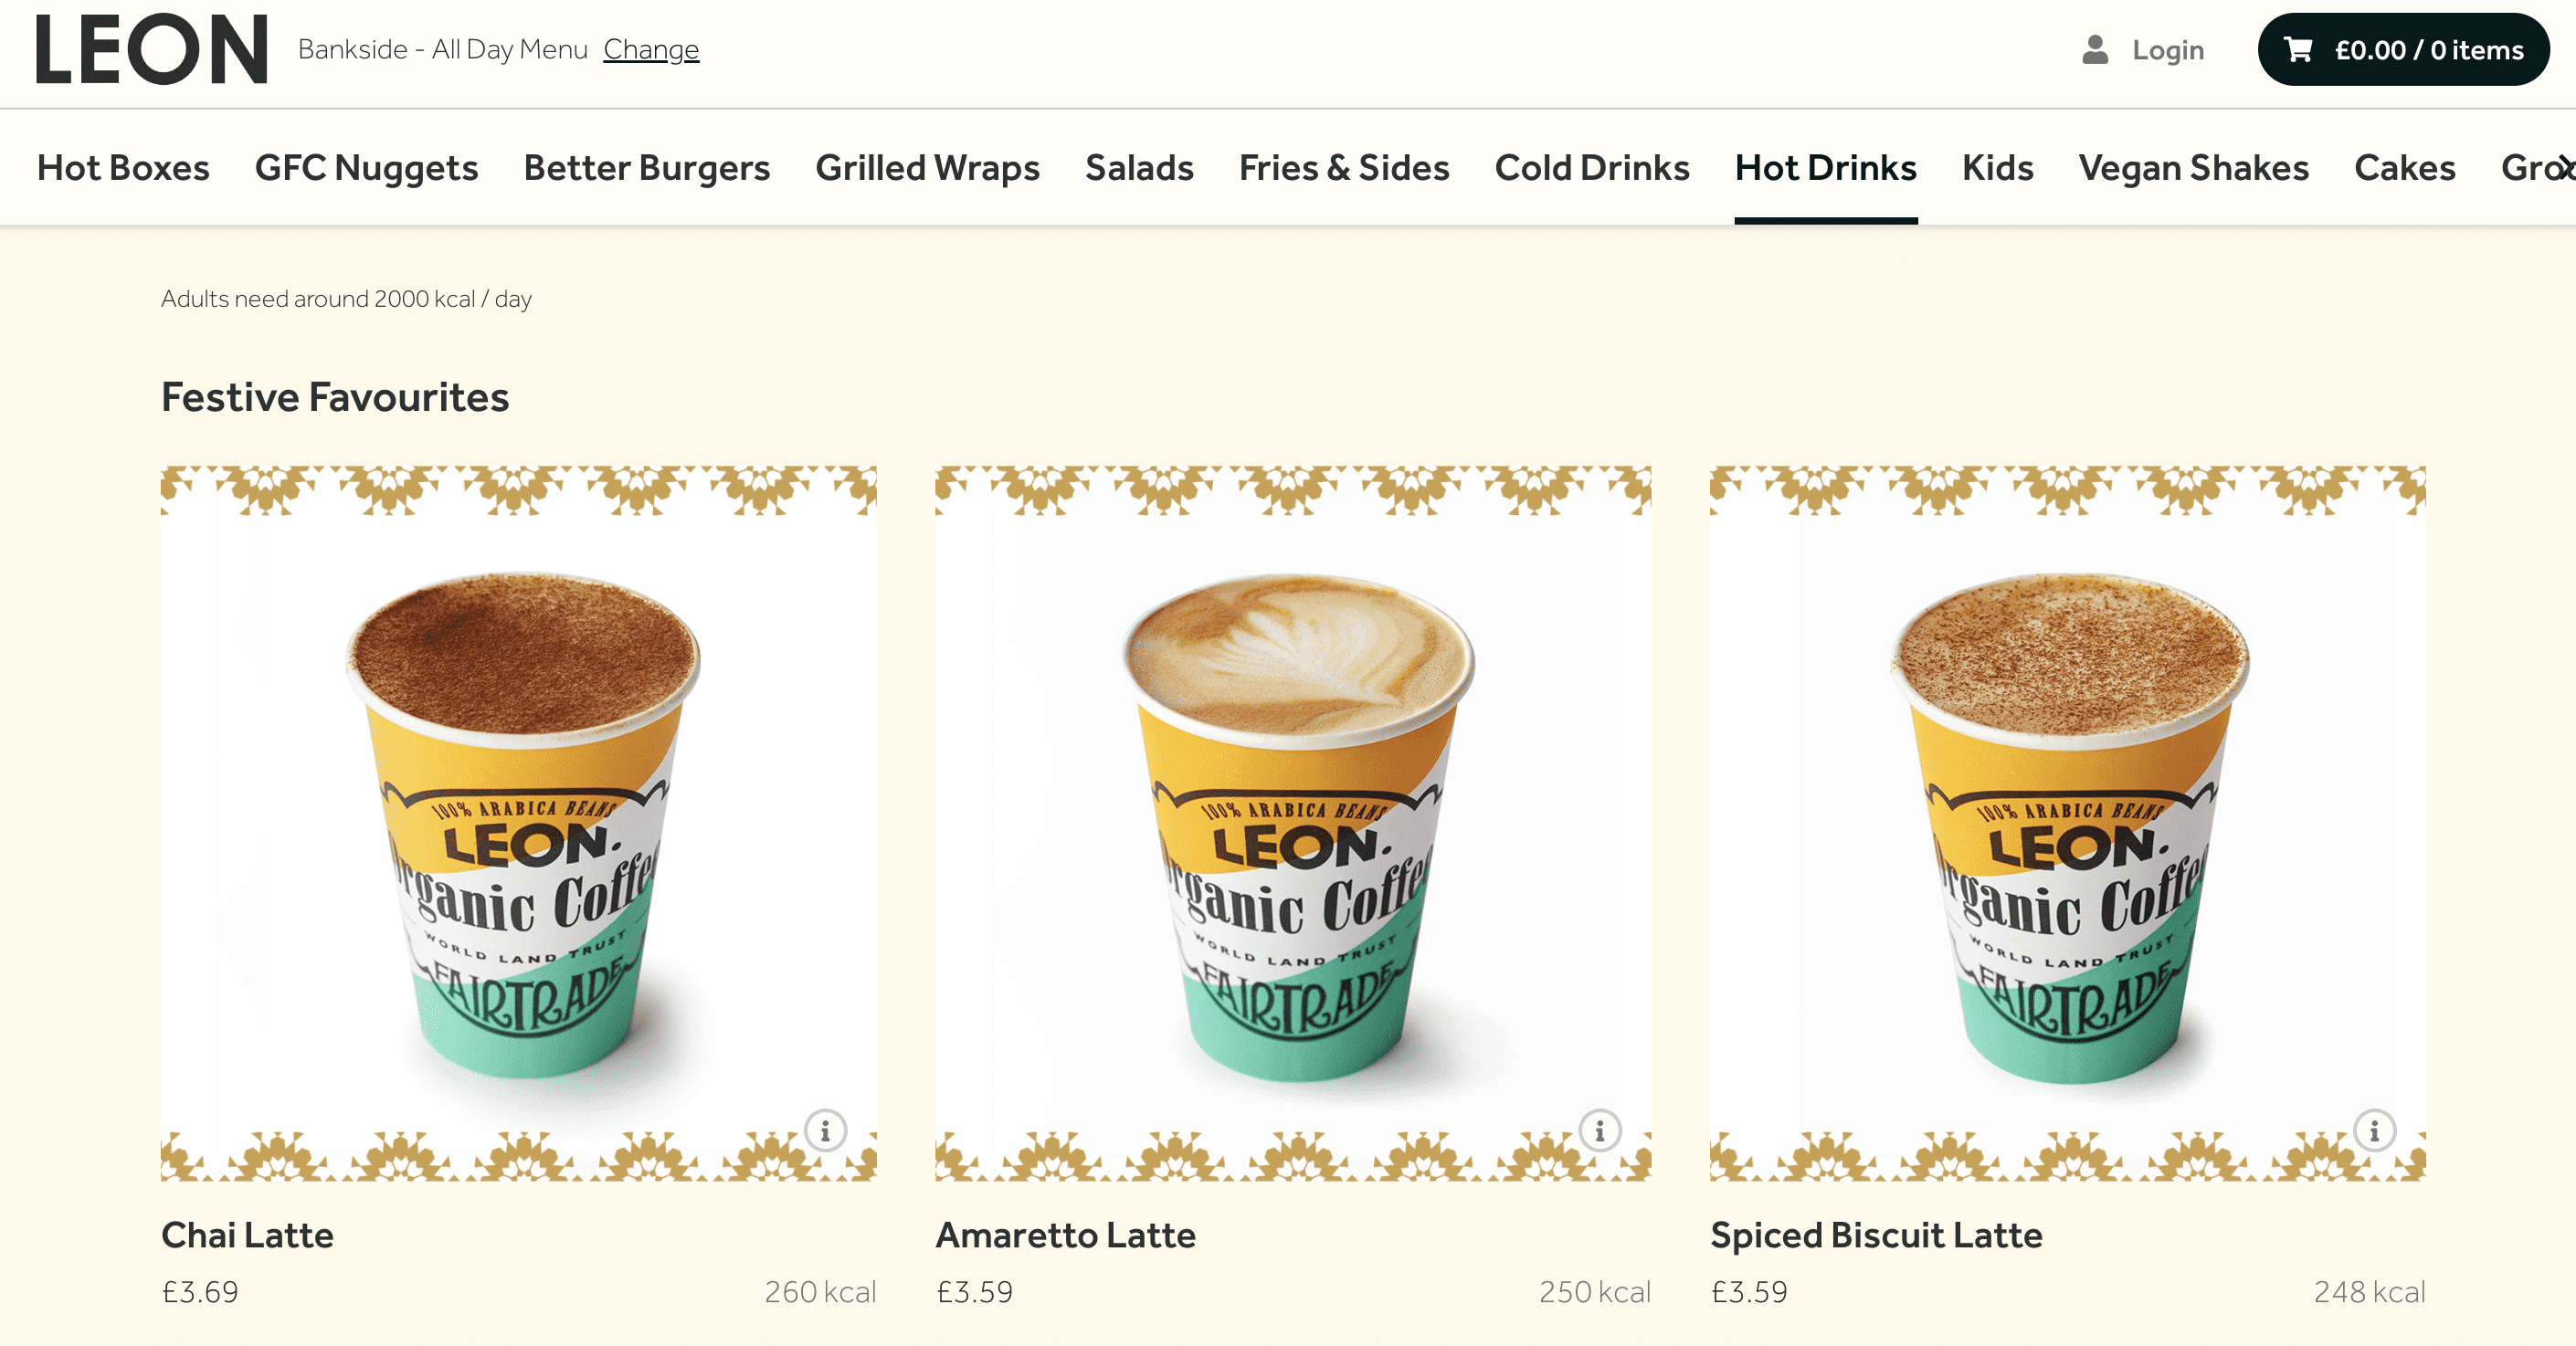
Task: Select the Amaretto Latte product image
Action: 1293,823
